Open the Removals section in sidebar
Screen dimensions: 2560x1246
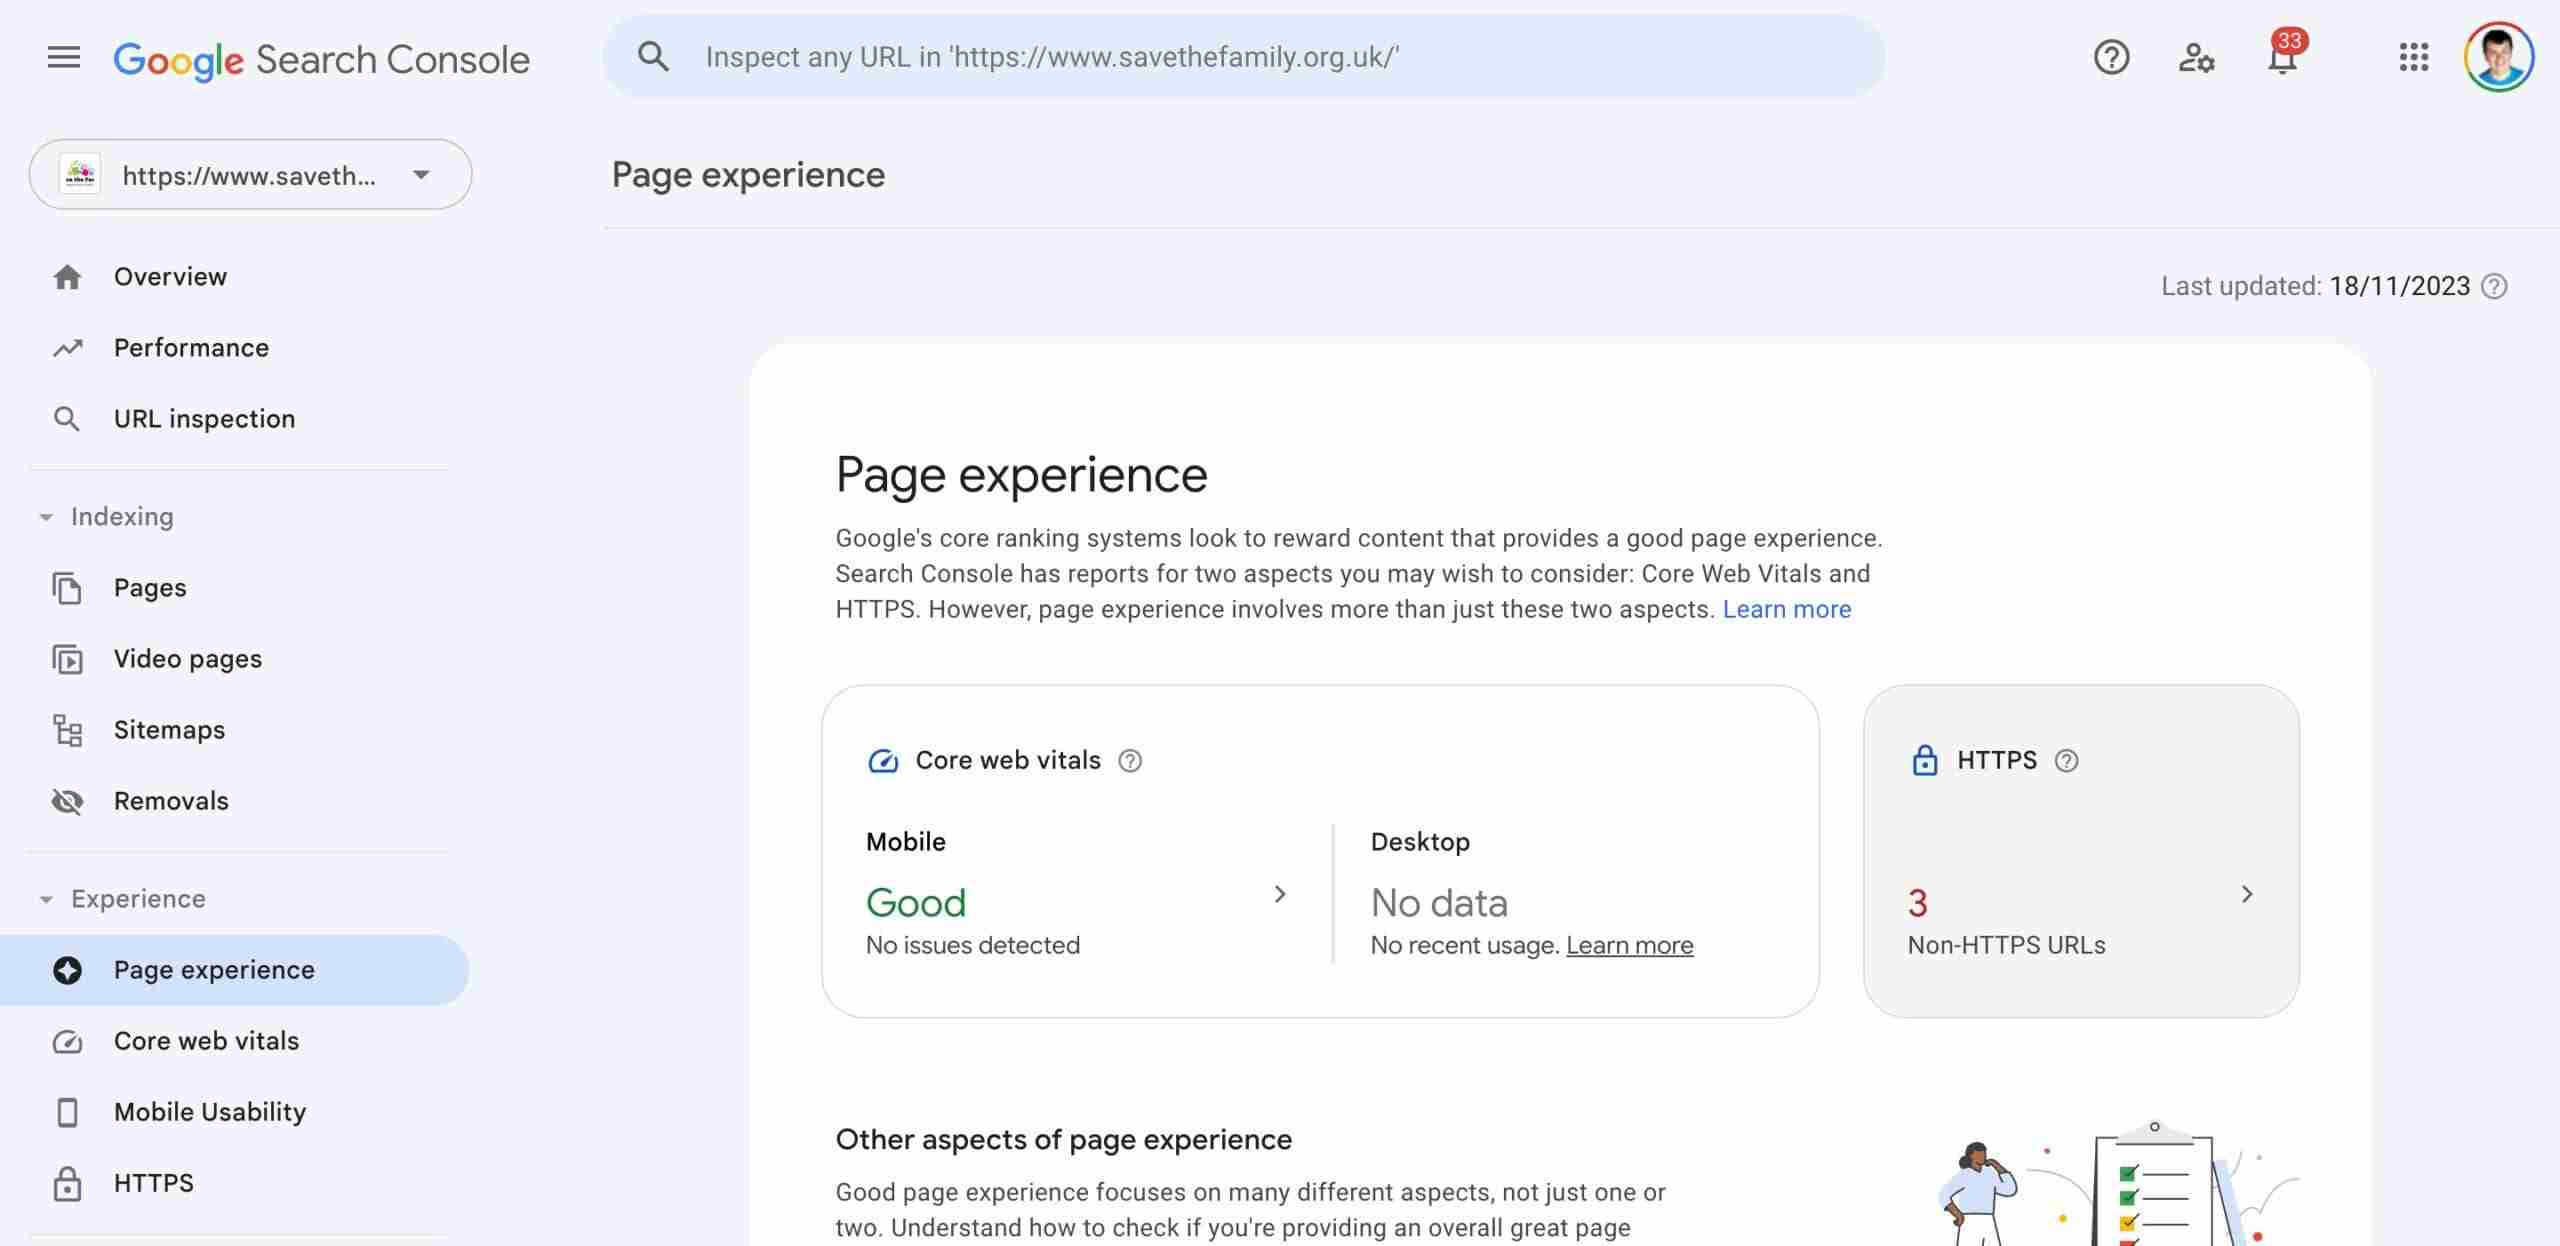[x=171, y=801]
